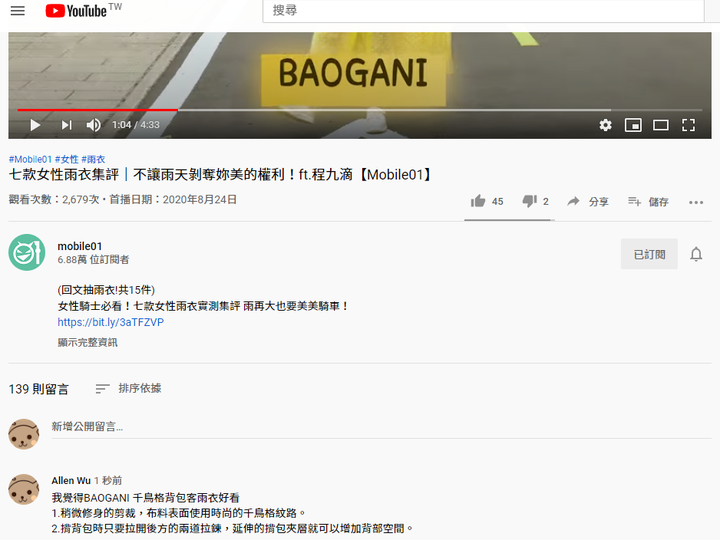
Task: Open Allen Wu commenter avatar
Action: point(24,489)
